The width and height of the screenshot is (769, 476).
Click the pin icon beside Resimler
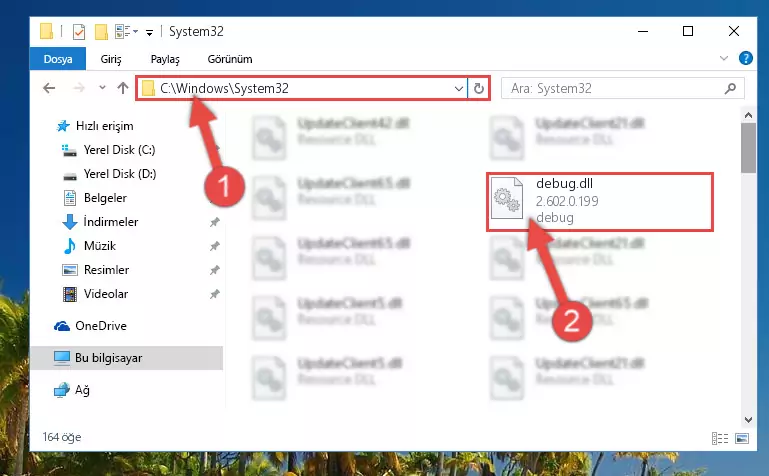214,270
